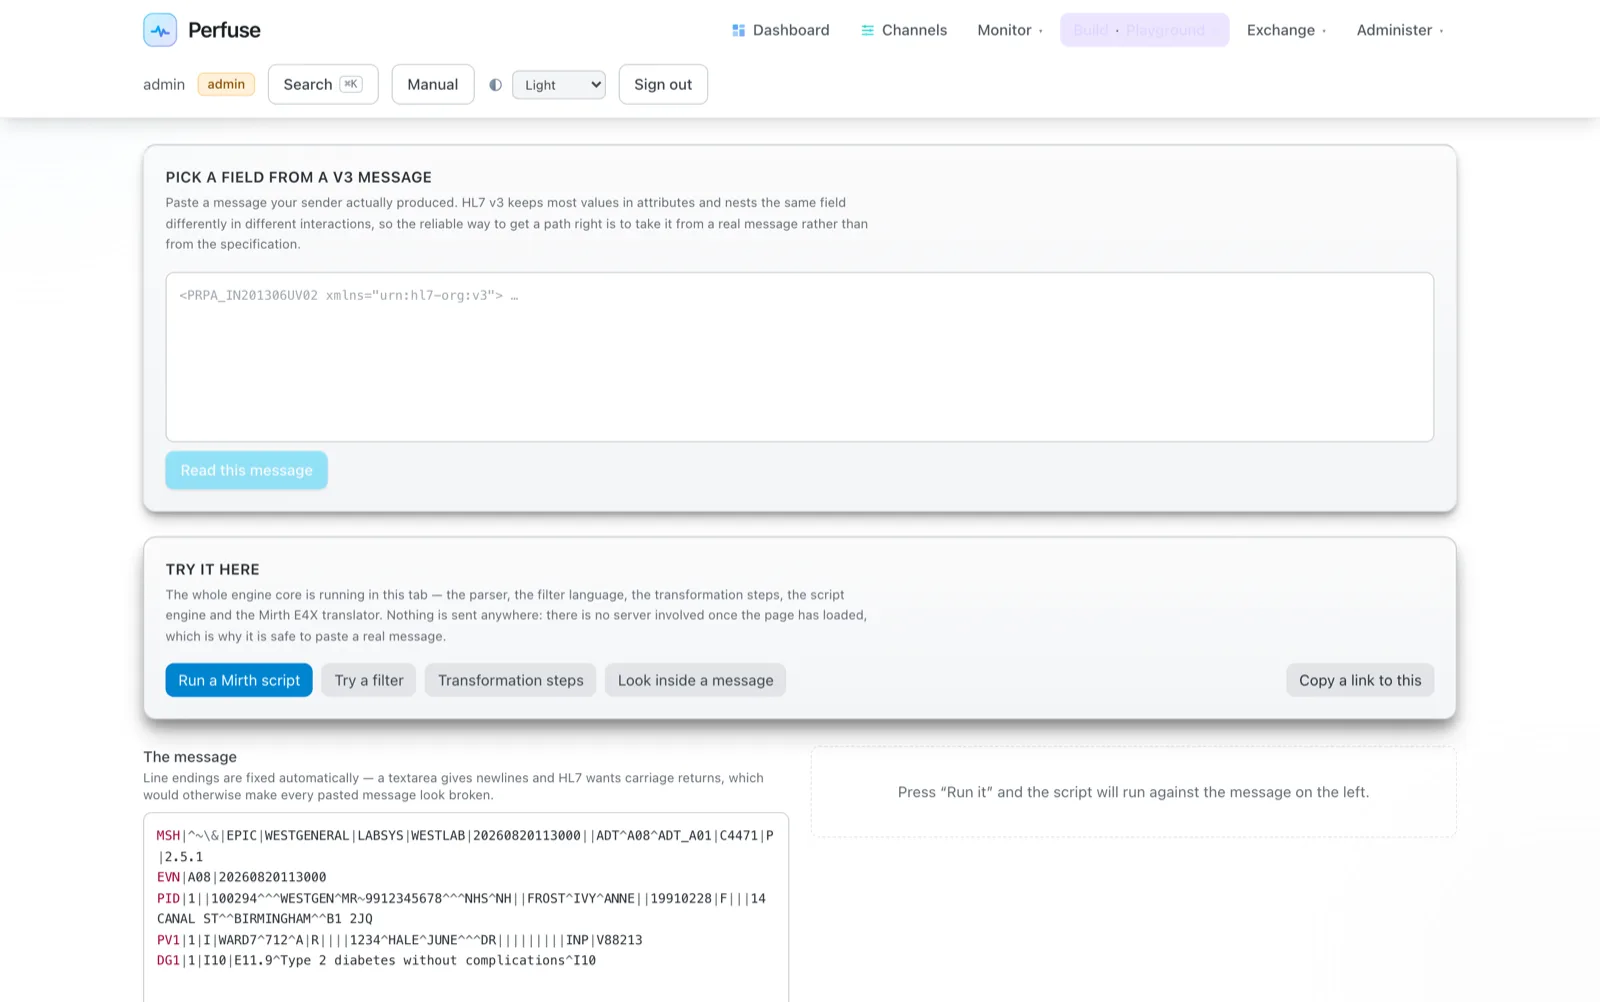
Task: Go to Dashboard text link
Action: pyautogui.click(x=791, y=30)
